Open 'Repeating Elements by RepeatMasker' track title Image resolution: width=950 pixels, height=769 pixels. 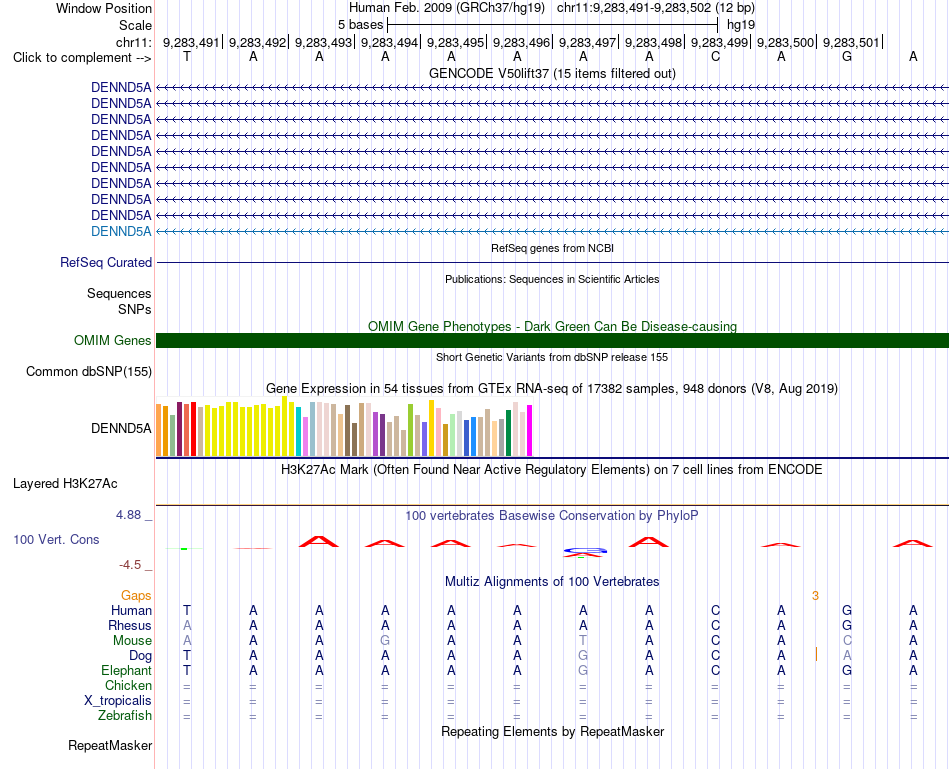(x=552, y=731)
